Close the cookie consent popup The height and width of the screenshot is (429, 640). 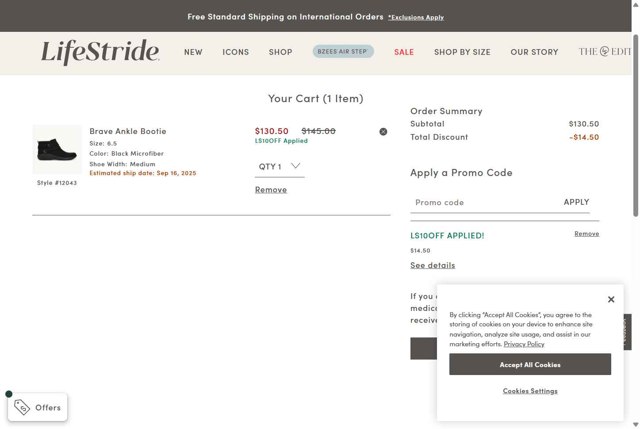point(611,299)
